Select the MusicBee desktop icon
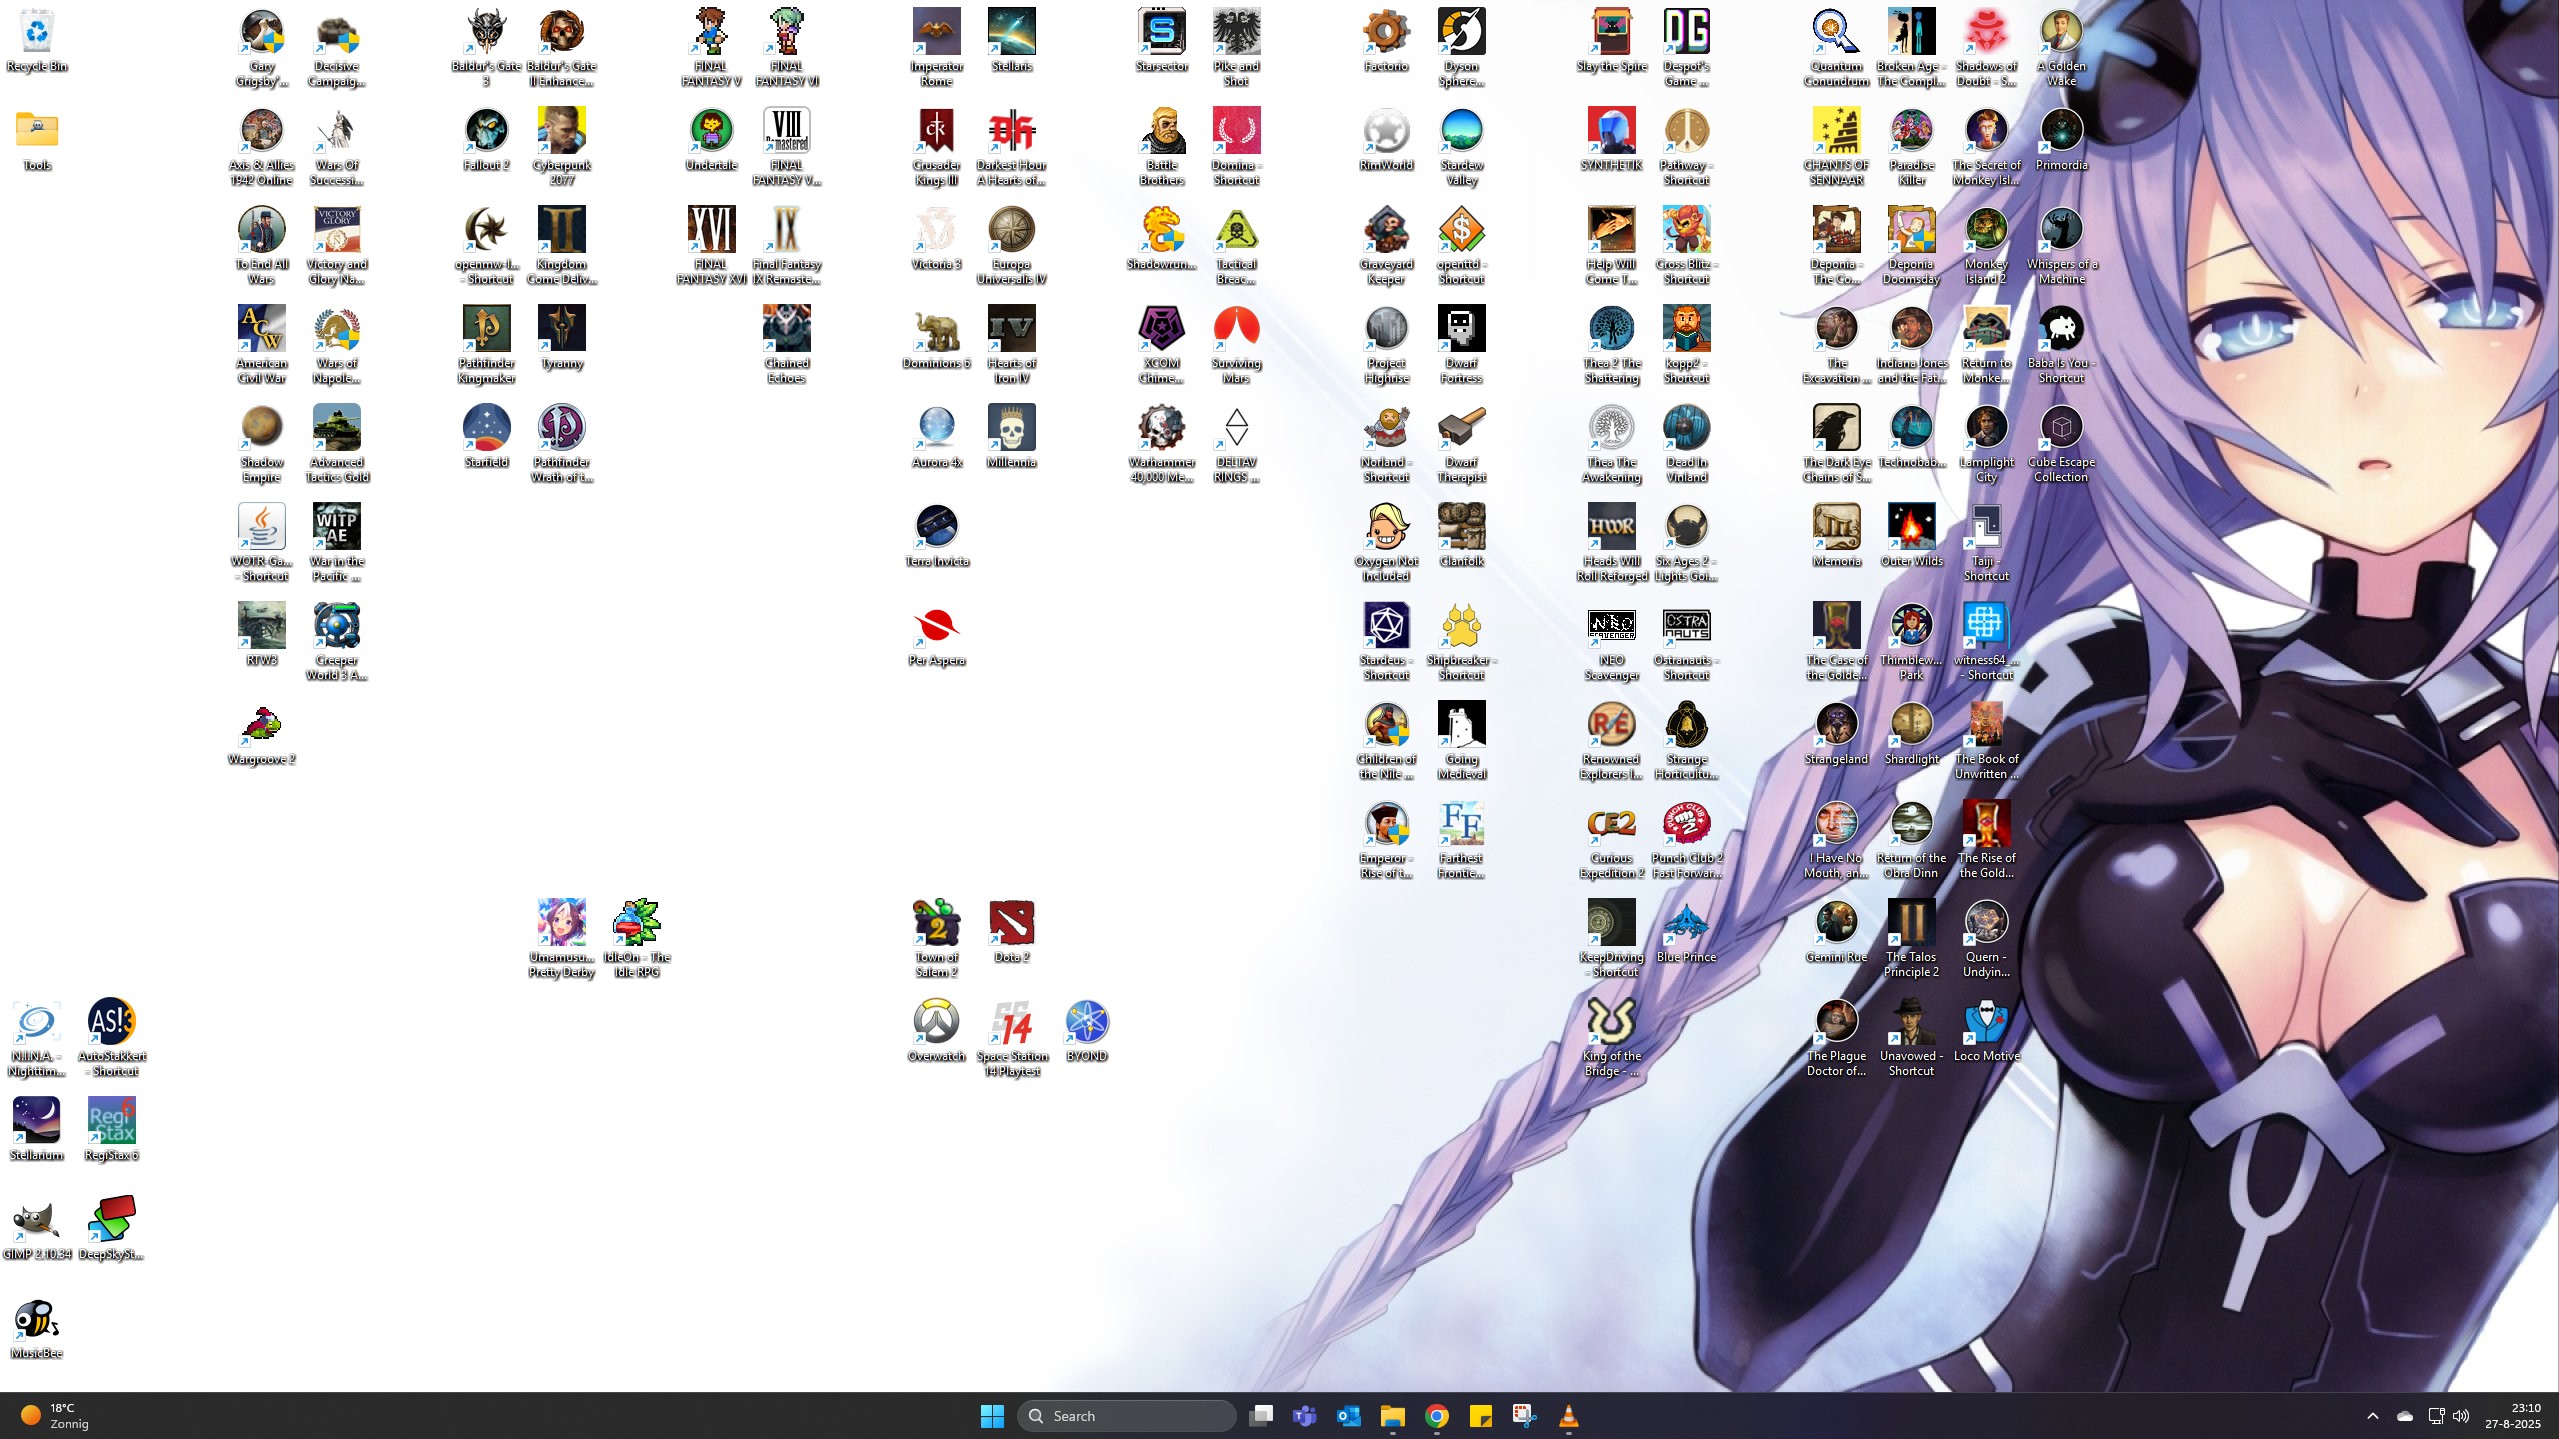 click(37, 1321)
